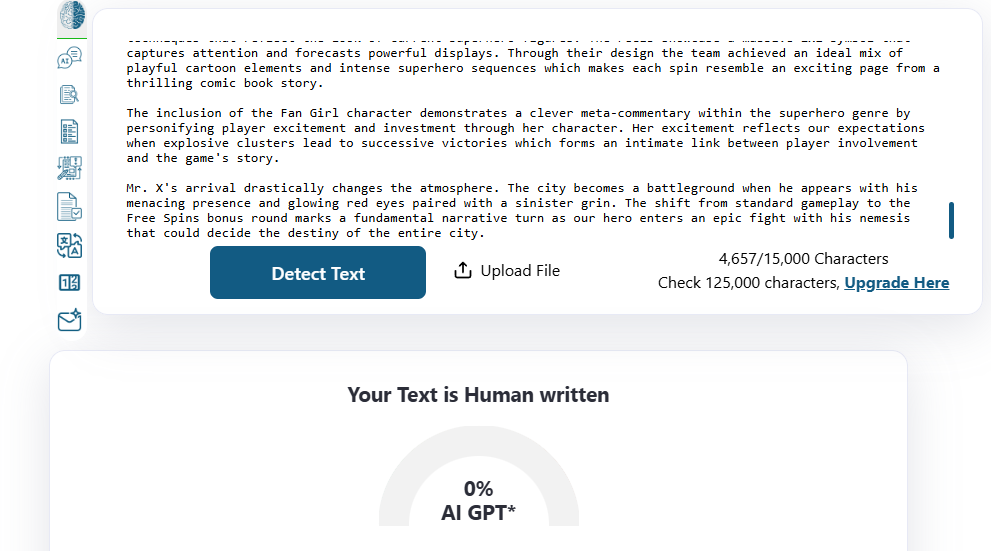991x551 pixels.
Task: Select the checklist document sidebar icon
Action: point(70,131)
